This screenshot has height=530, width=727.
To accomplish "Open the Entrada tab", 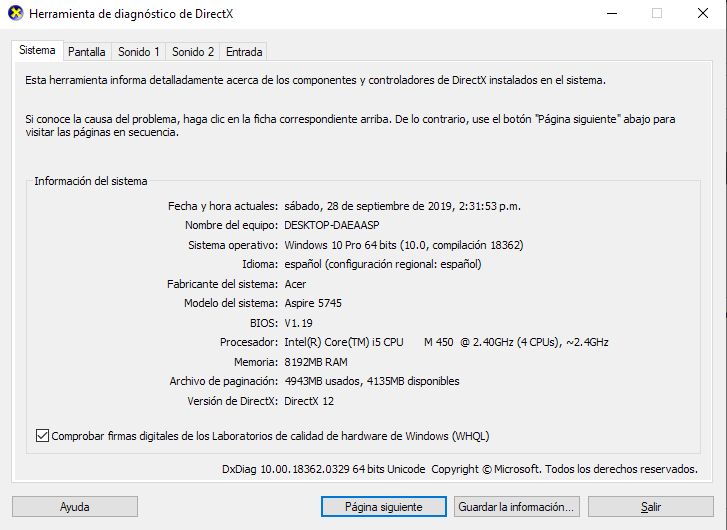I will pos(244,51).
